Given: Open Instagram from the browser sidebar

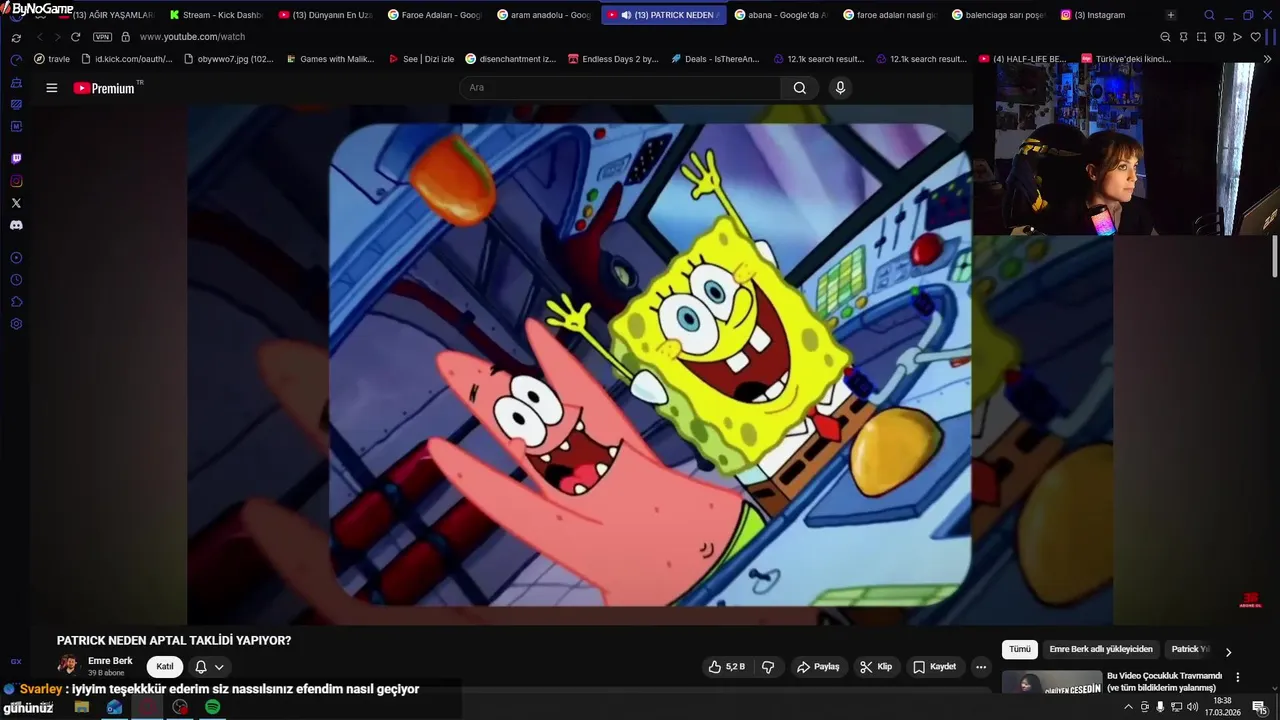Looking at the screenshot, I should tap(16, 181).
